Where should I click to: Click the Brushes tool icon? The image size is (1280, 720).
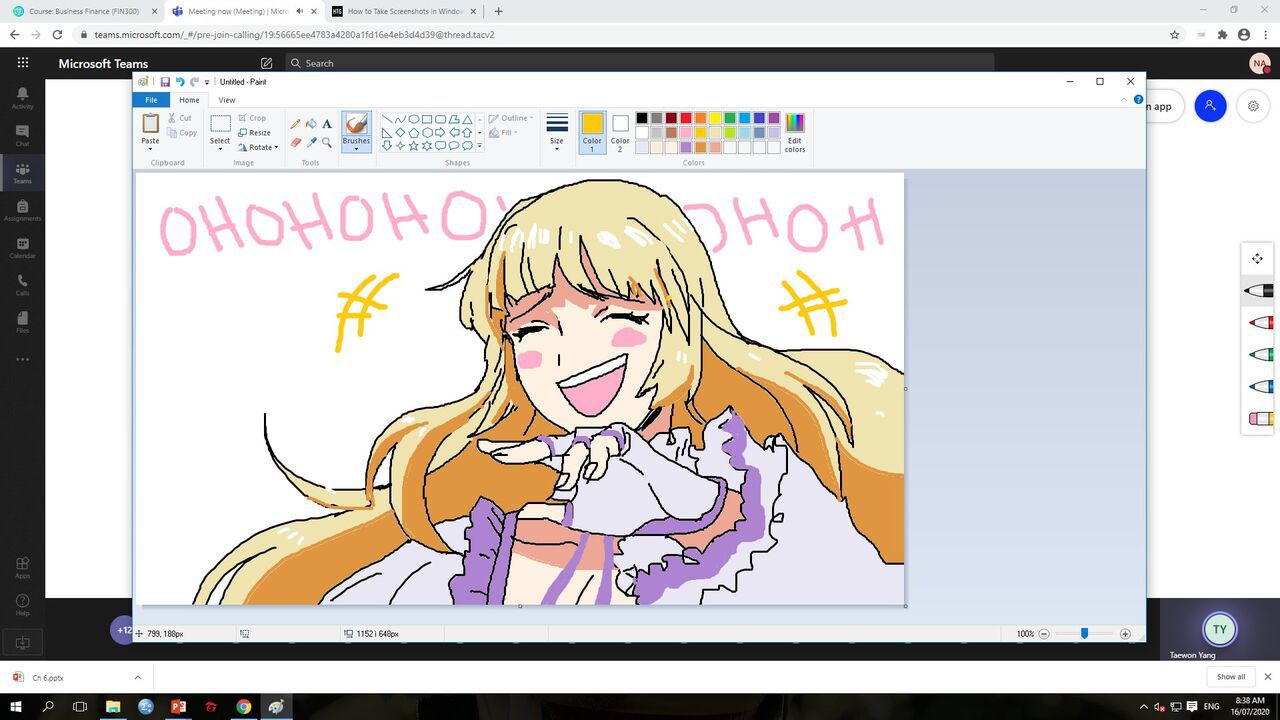point(356,123)
